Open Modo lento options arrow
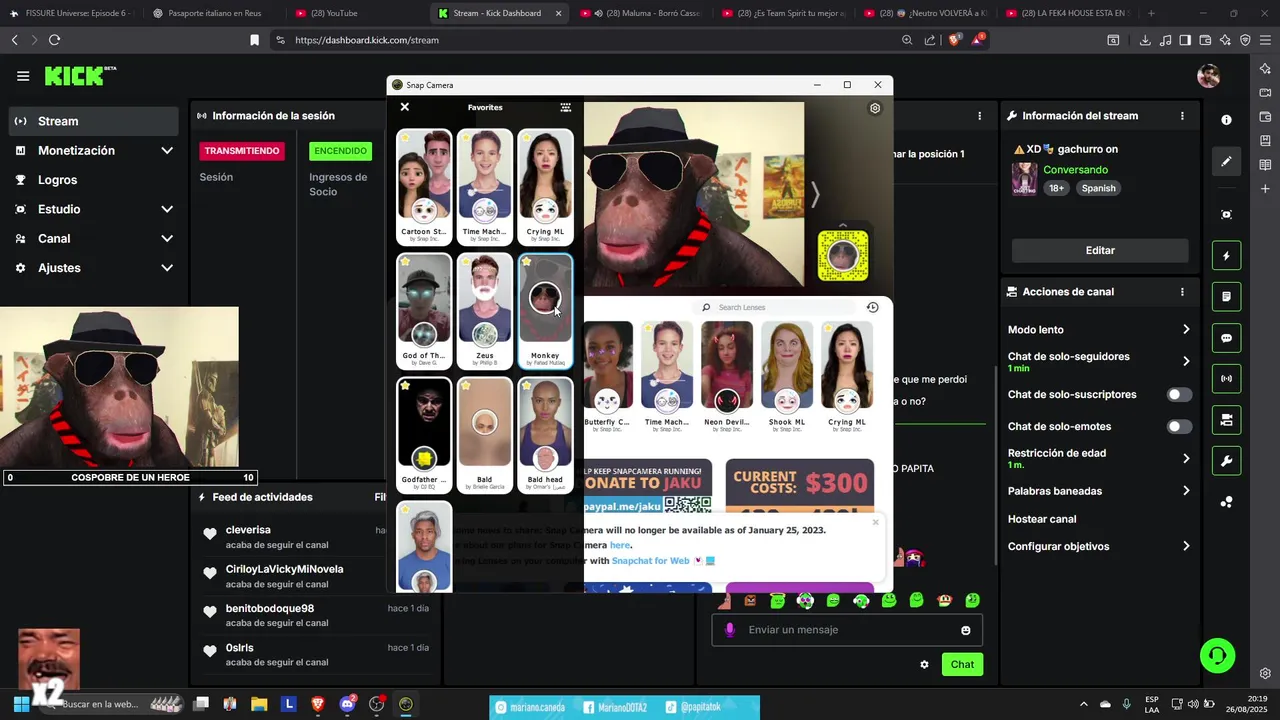Image resolution: width=1280 pixels, height=720 pixels. pyautogui.click(x=1186, y=330)
